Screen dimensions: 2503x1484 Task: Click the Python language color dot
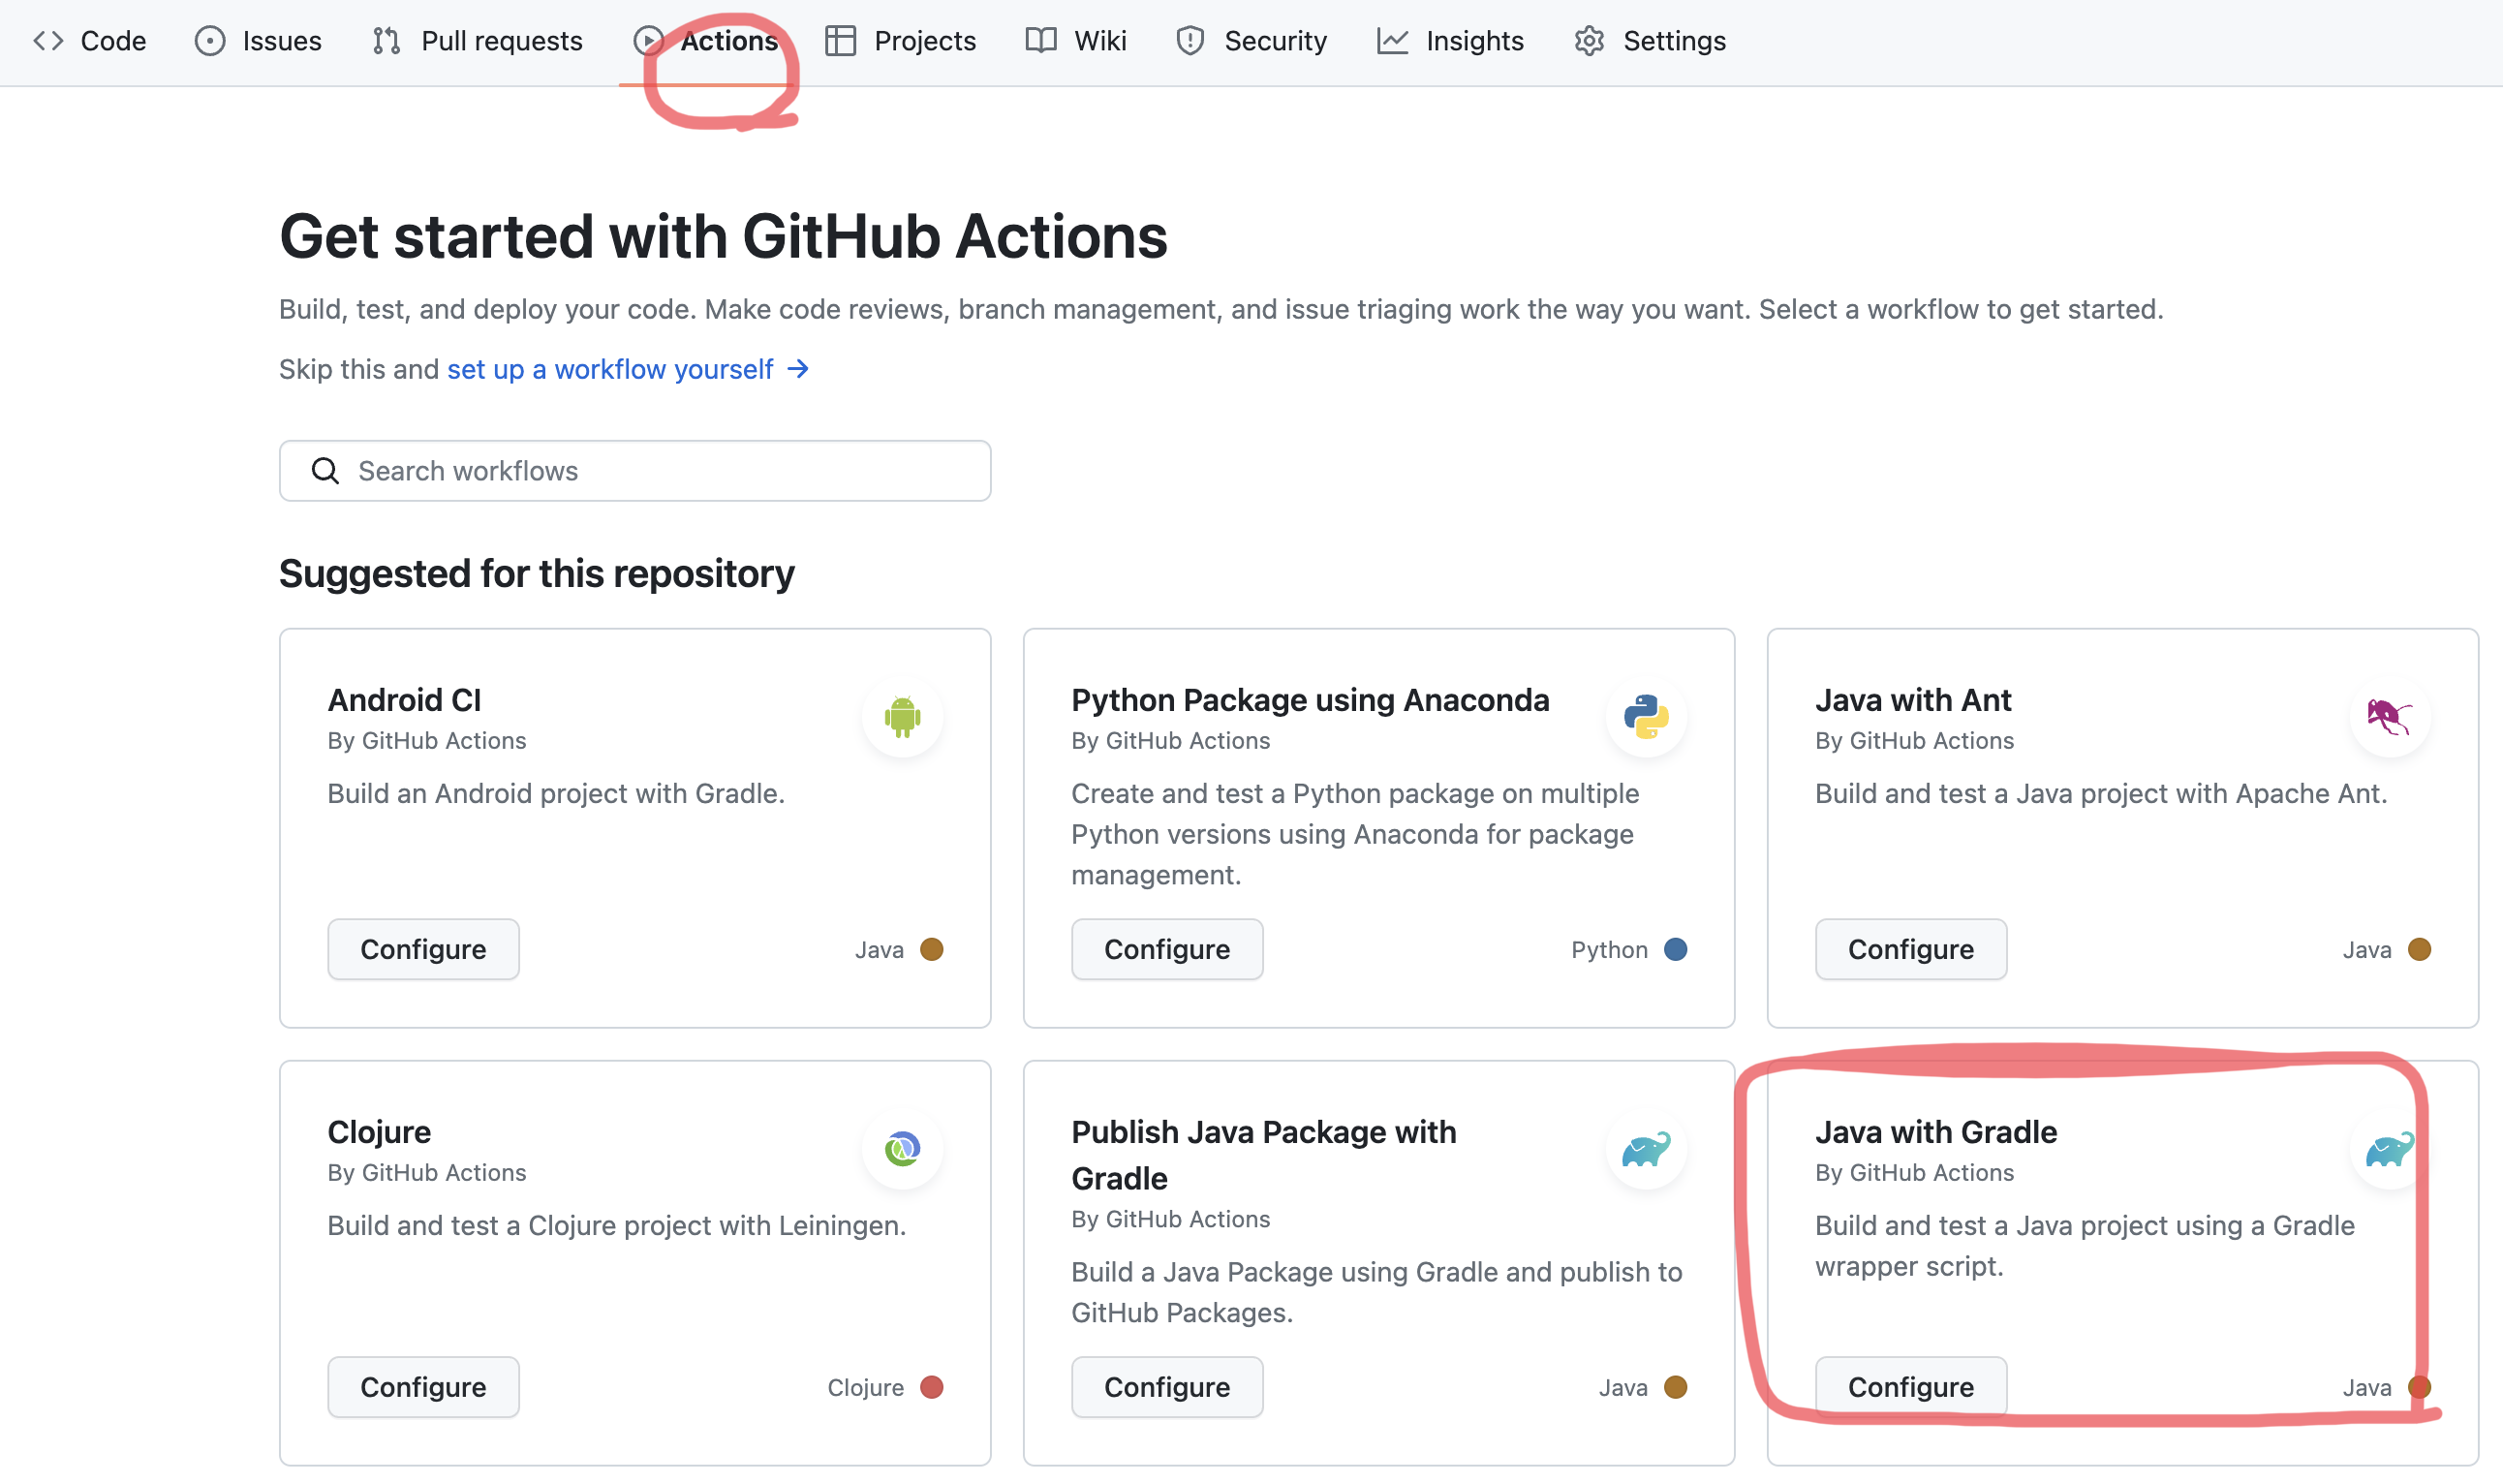[x=1675, y=949]
